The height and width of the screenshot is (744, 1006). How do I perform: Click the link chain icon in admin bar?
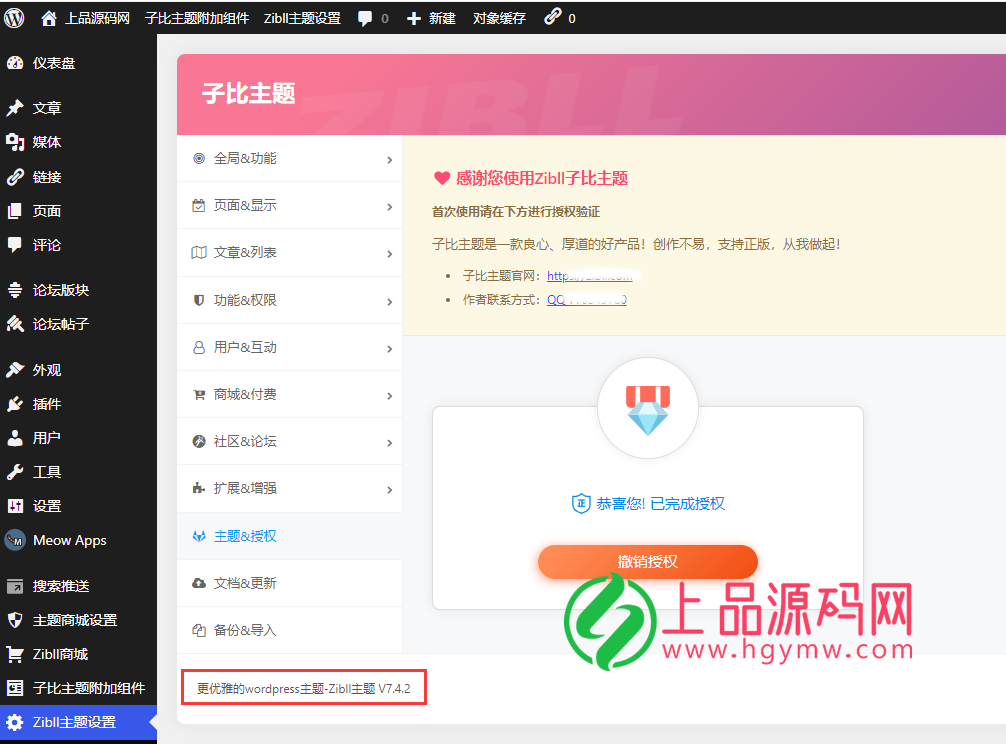[x=553, y=17]
